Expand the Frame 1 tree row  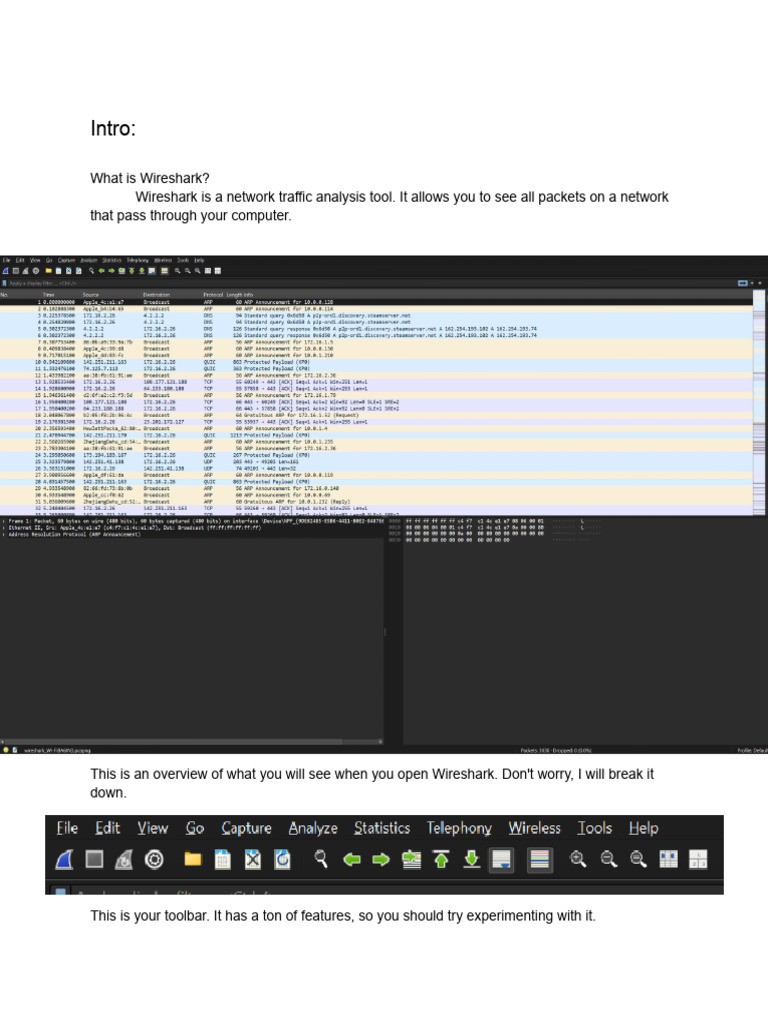(x=4, y=521)
